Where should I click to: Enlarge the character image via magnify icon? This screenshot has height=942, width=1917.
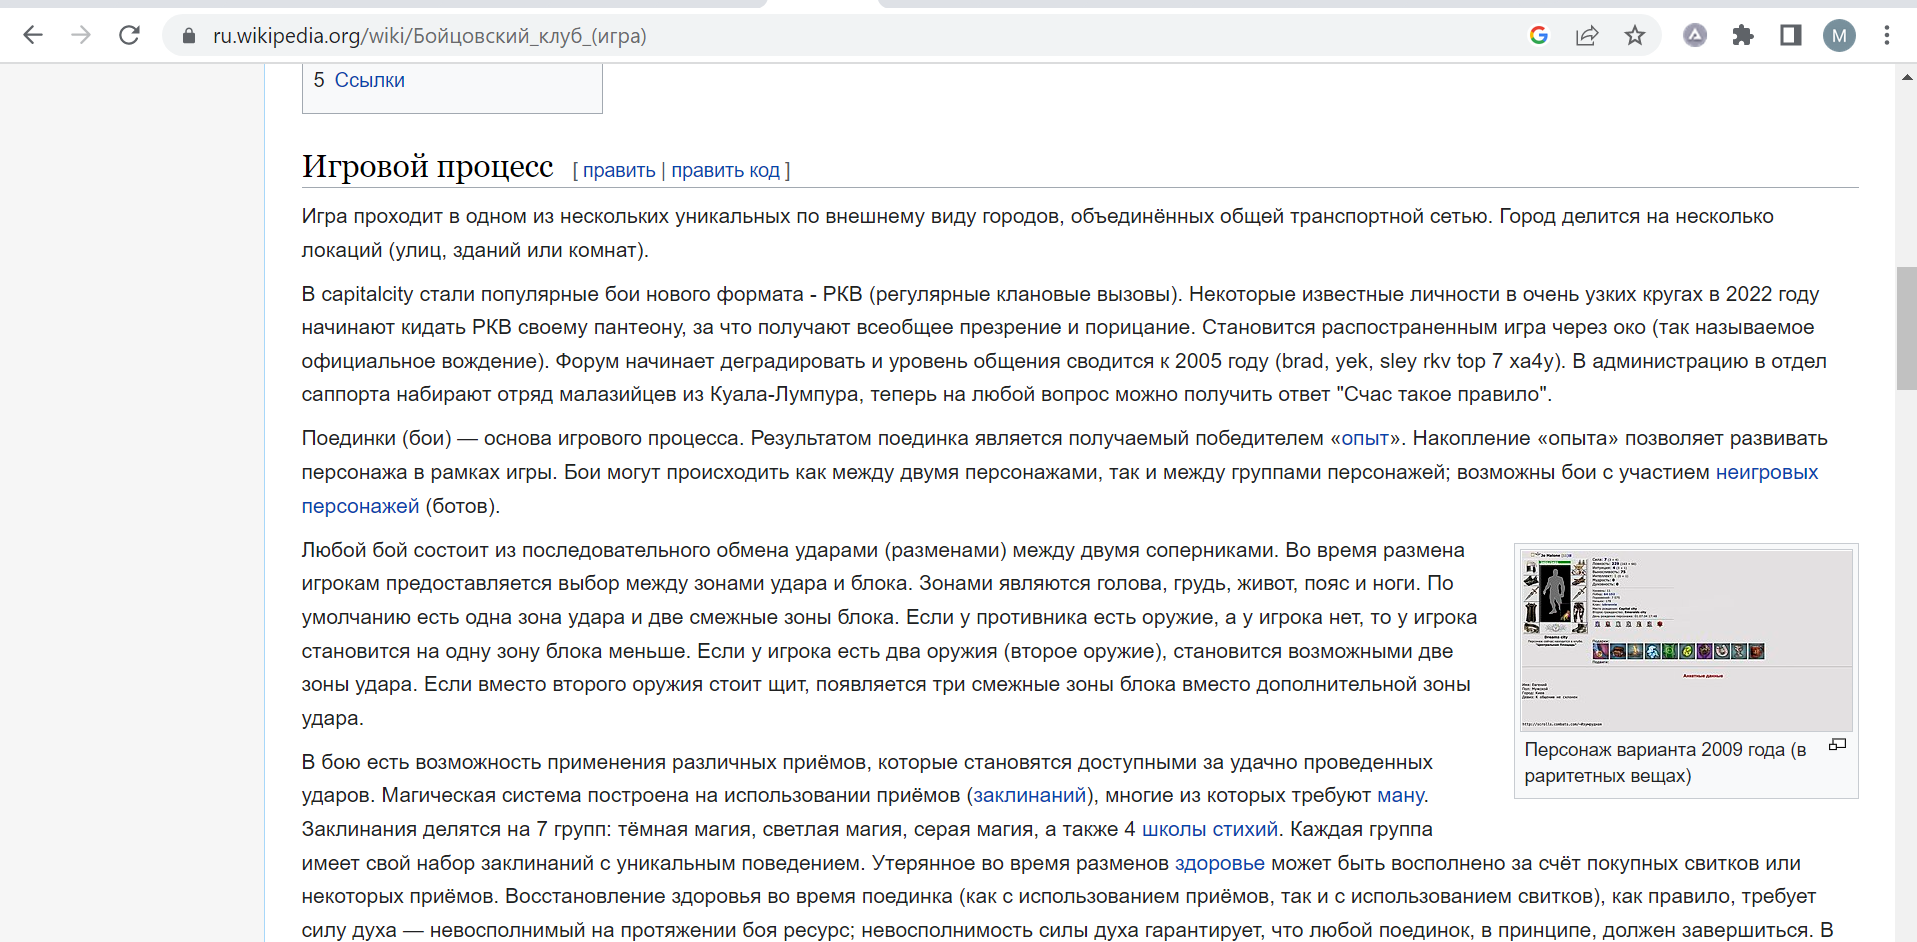[1837, 744]
